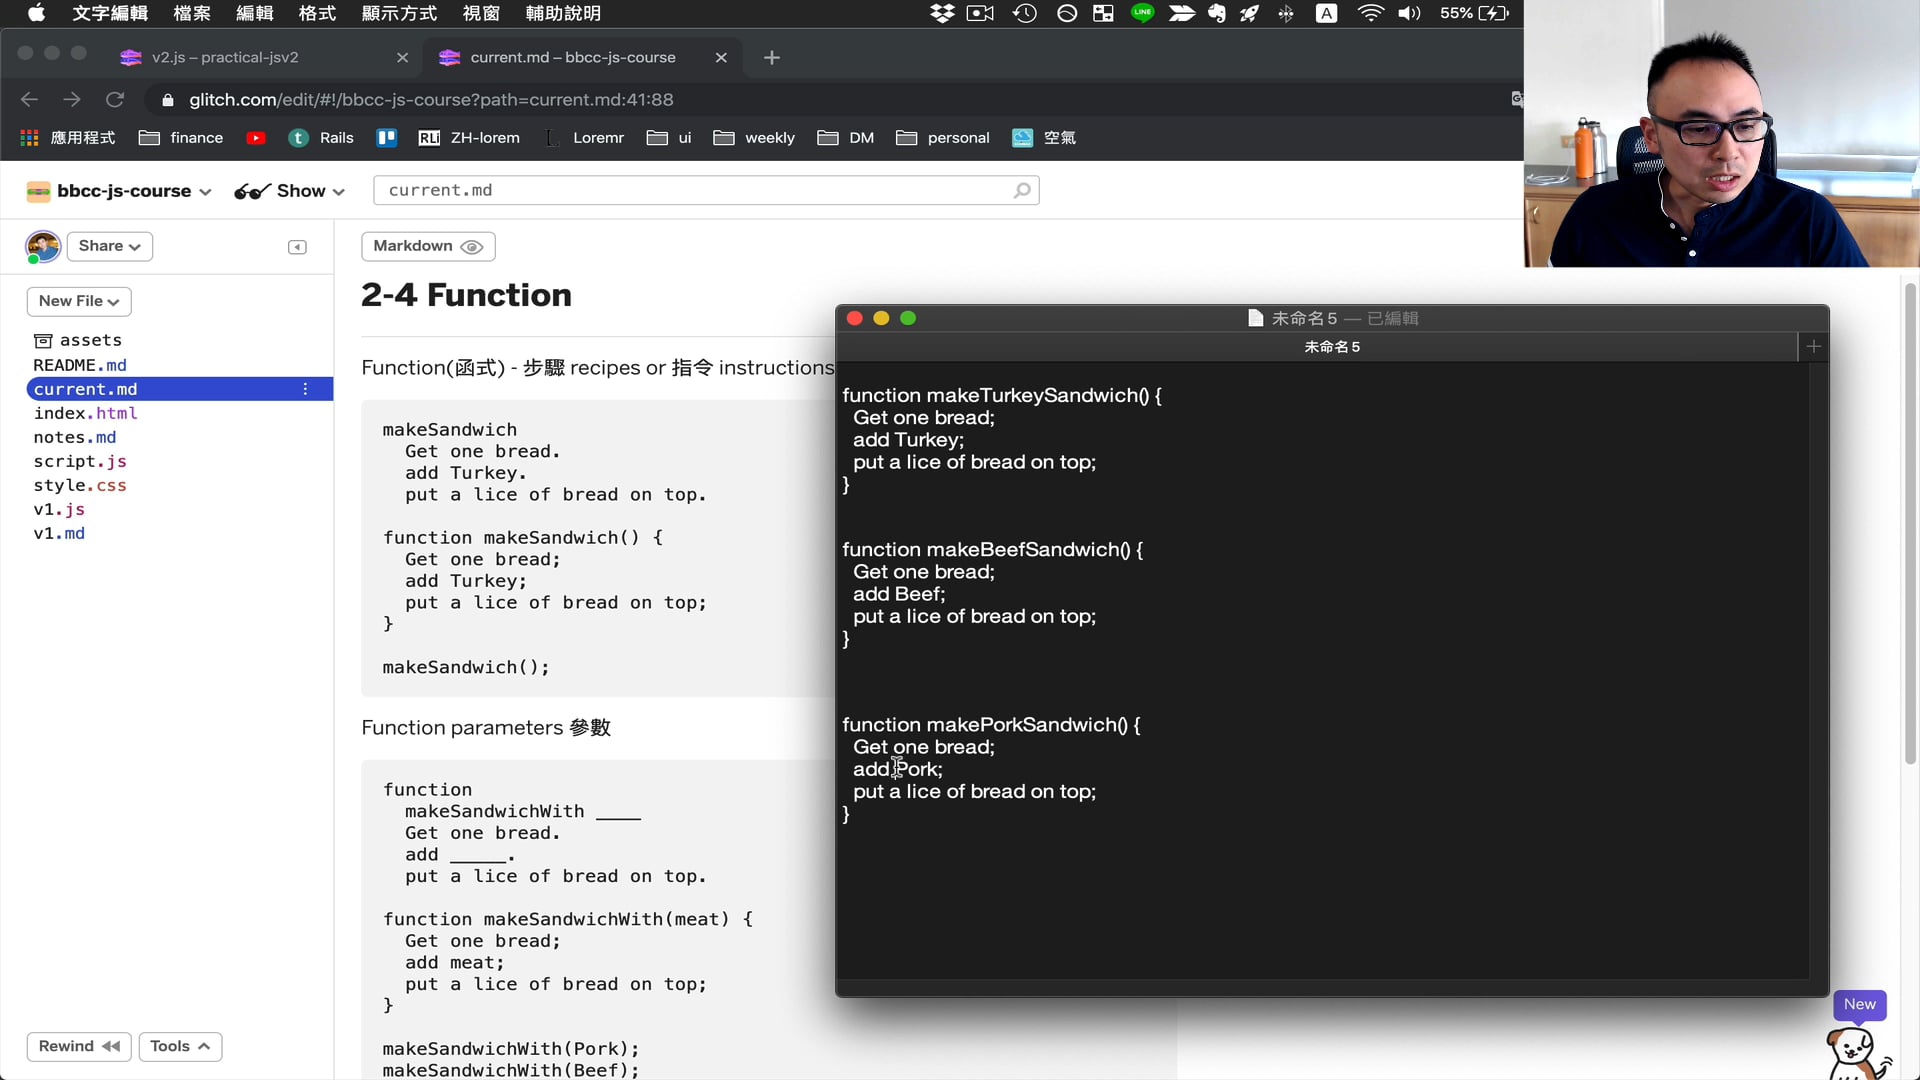
Task: Switch to v2.js practical-jsv2 browser tab
Action: (x=225, y=57)
